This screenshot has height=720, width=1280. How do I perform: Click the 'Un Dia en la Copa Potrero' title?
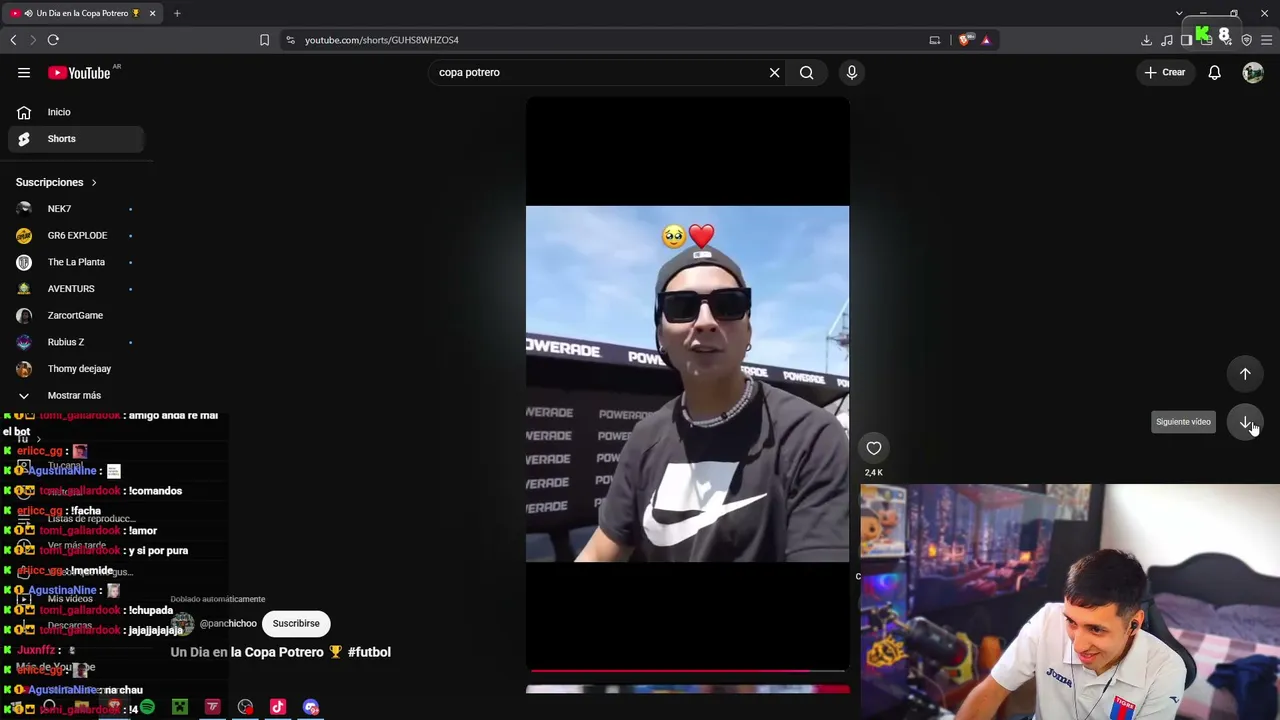247,652
